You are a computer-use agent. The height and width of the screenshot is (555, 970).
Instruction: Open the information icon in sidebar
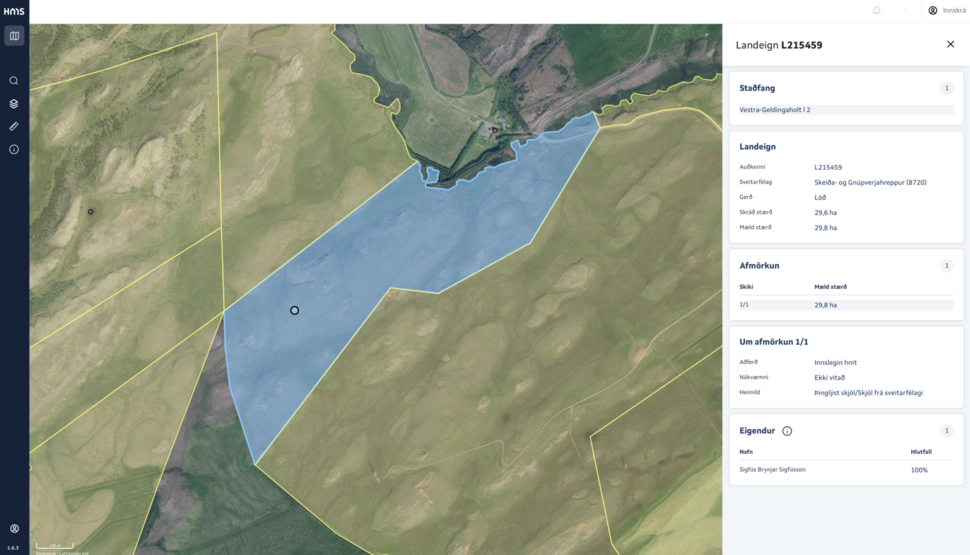[x=14, y=149]
